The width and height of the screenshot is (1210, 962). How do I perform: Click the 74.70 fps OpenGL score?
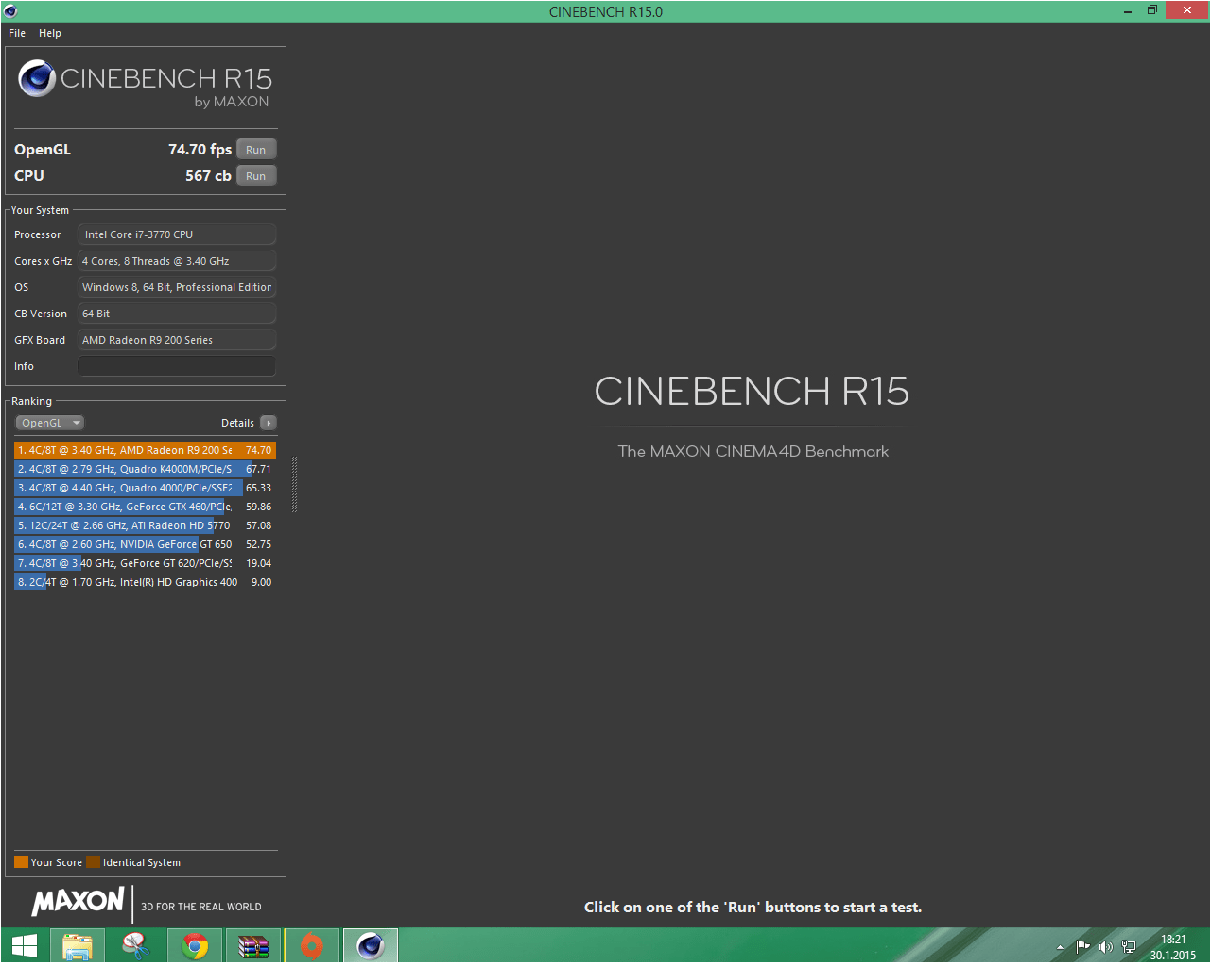click(200, 150)
